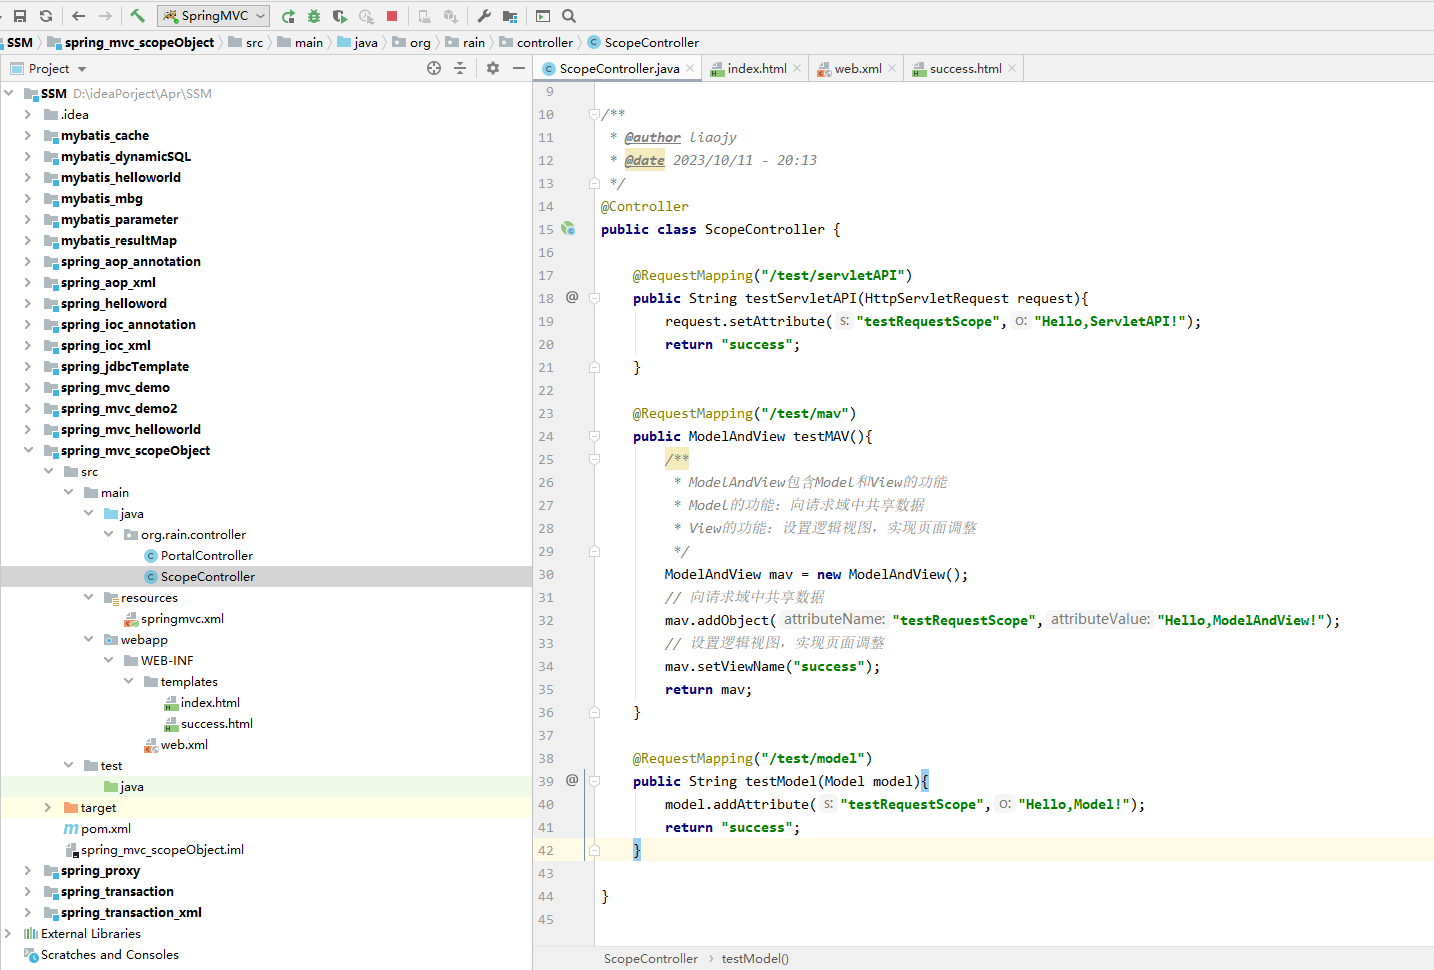Open Project Structure icon
This screenshot has height=970, width=1434.
510,16
